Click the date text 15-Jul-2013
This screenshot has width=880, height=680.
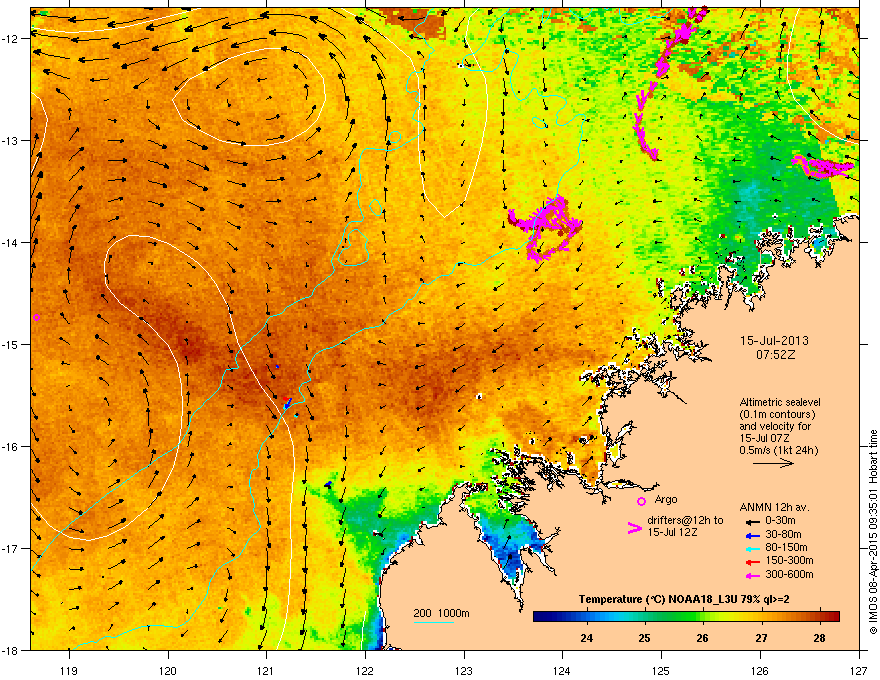774,341
